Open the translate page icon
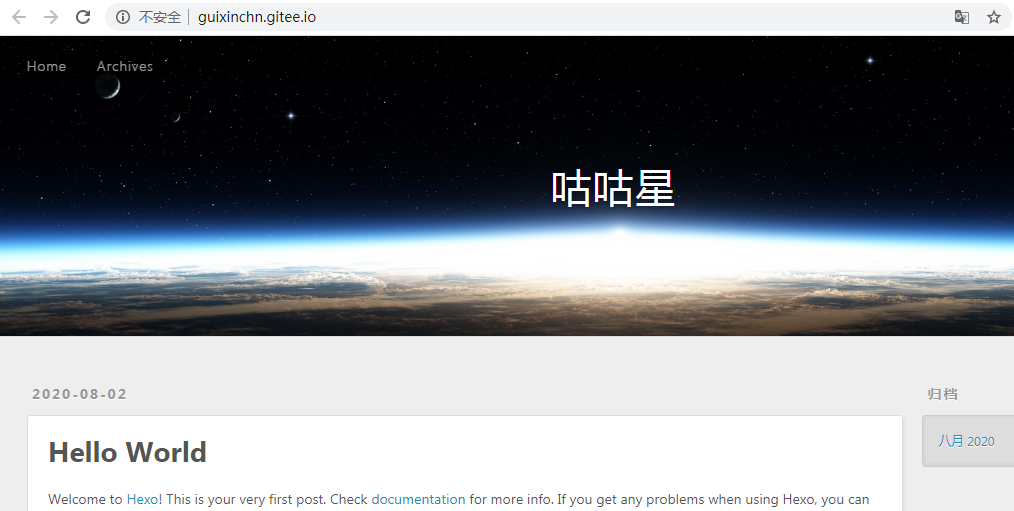1014x511 pixels. pos(962,17)
